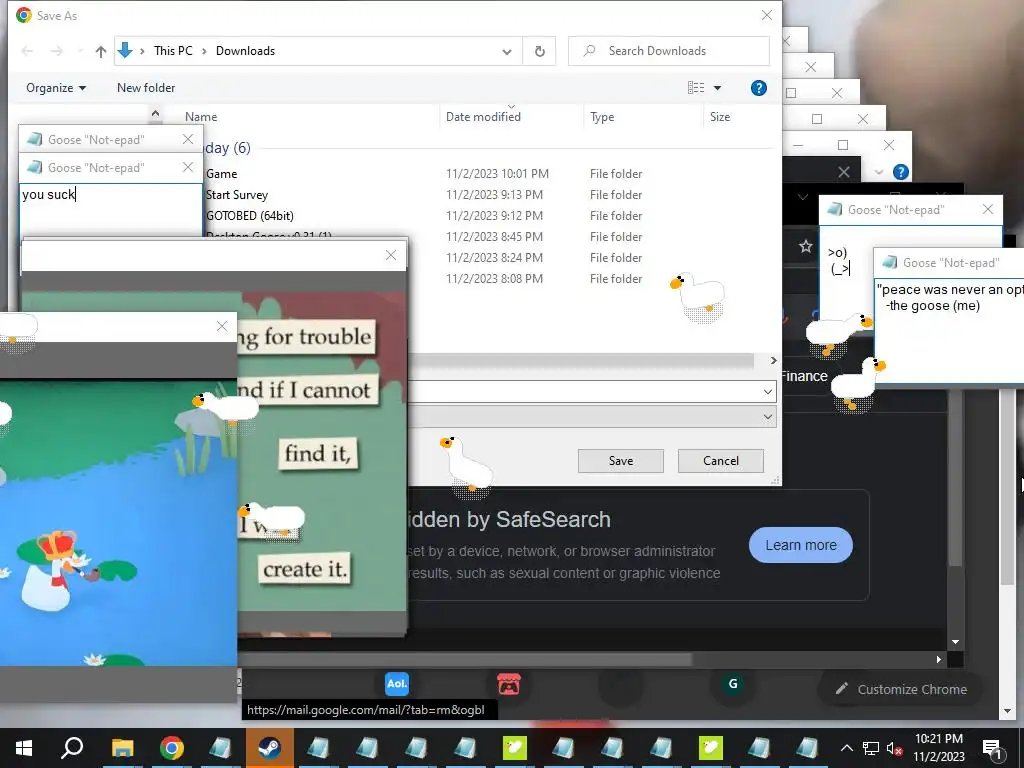Click File folder type in the 8:24 PM row
This screenshot has height=768, width=1024.
[616, 258]
